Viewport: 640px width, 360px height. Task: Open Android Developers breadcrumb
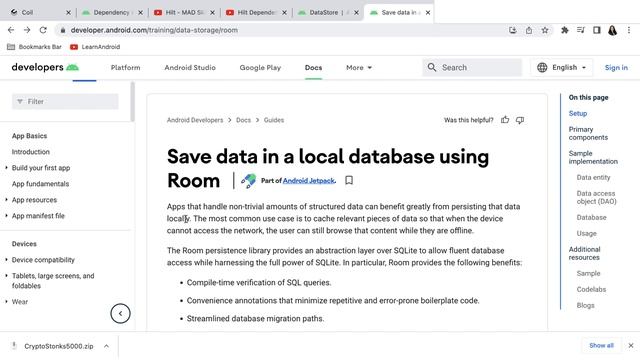tap(195, 120)
